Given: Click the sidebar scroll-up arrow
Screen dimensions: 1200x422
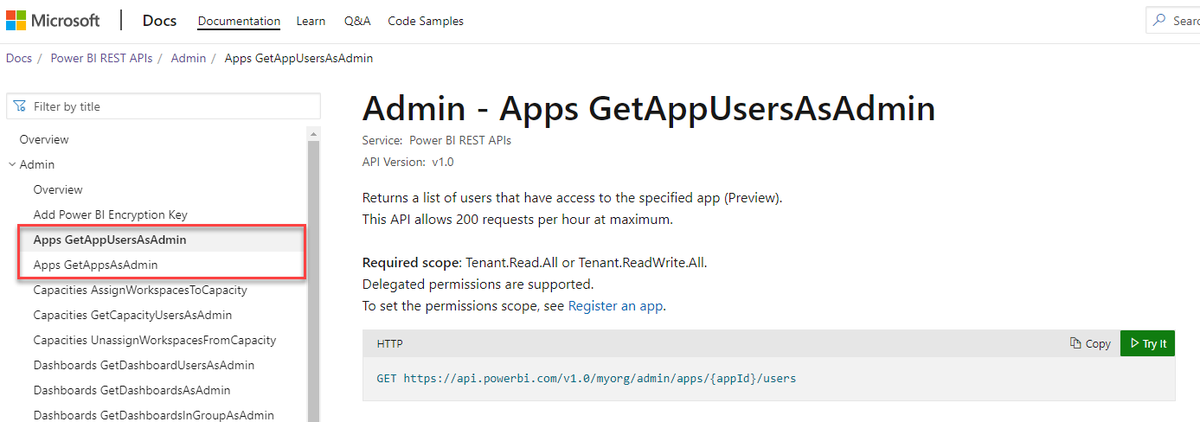Looking at the screenshot, I should [x=313, y=133].
